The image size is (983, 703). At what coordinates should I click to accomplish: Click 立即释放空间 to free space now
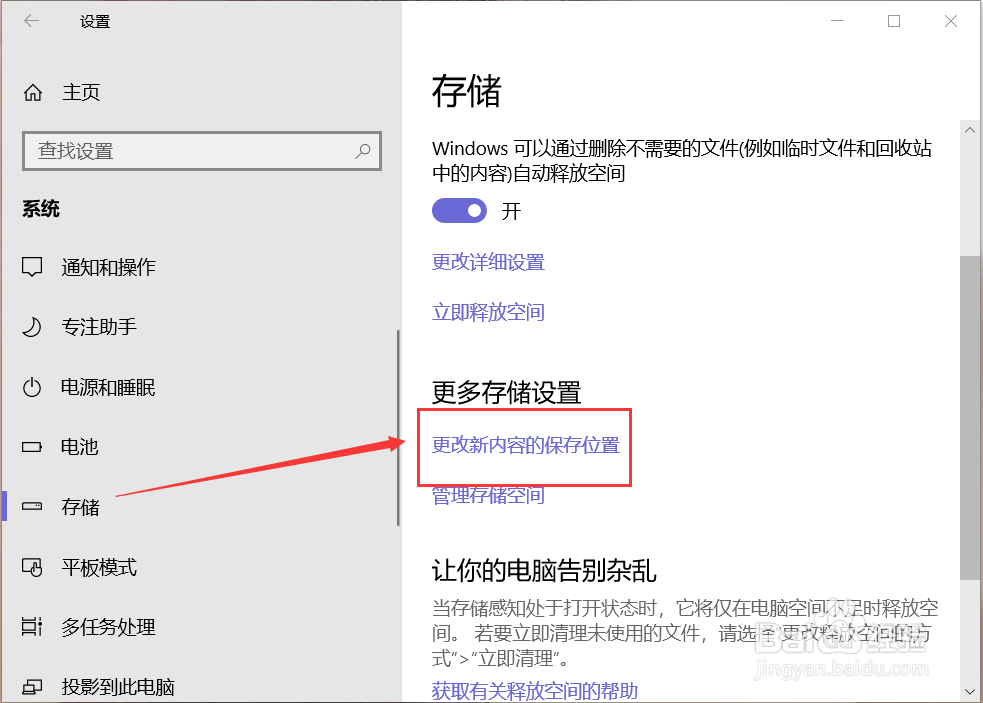pyautogui.click(x=488, y=312)
